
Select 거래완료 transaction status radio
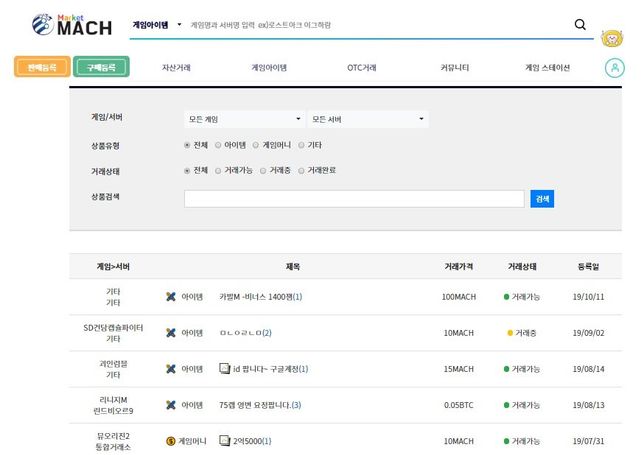pos(302,170)
